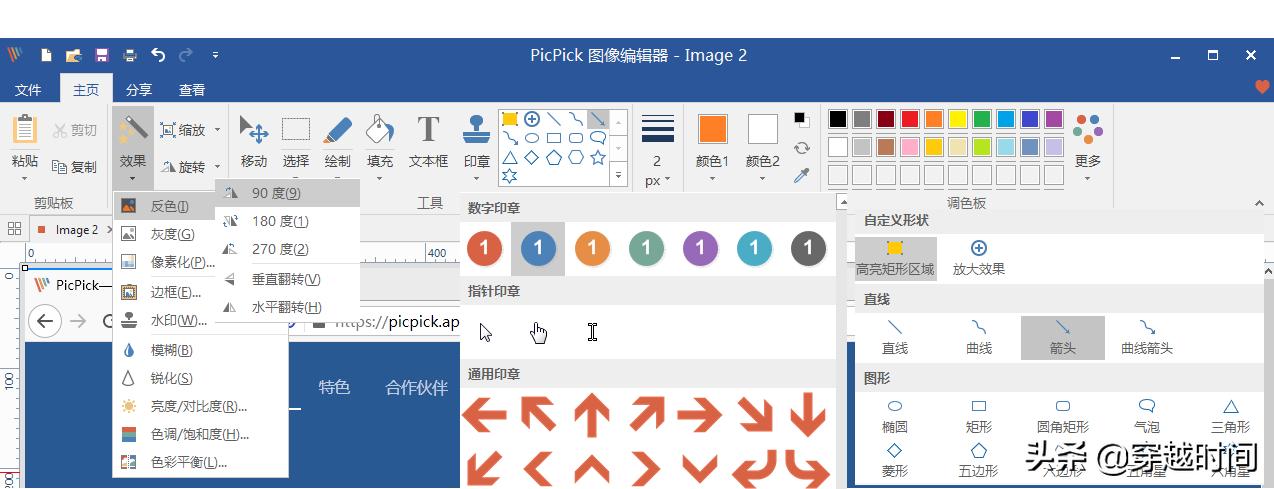Choose the red swatch in palette

coord(910,119)
